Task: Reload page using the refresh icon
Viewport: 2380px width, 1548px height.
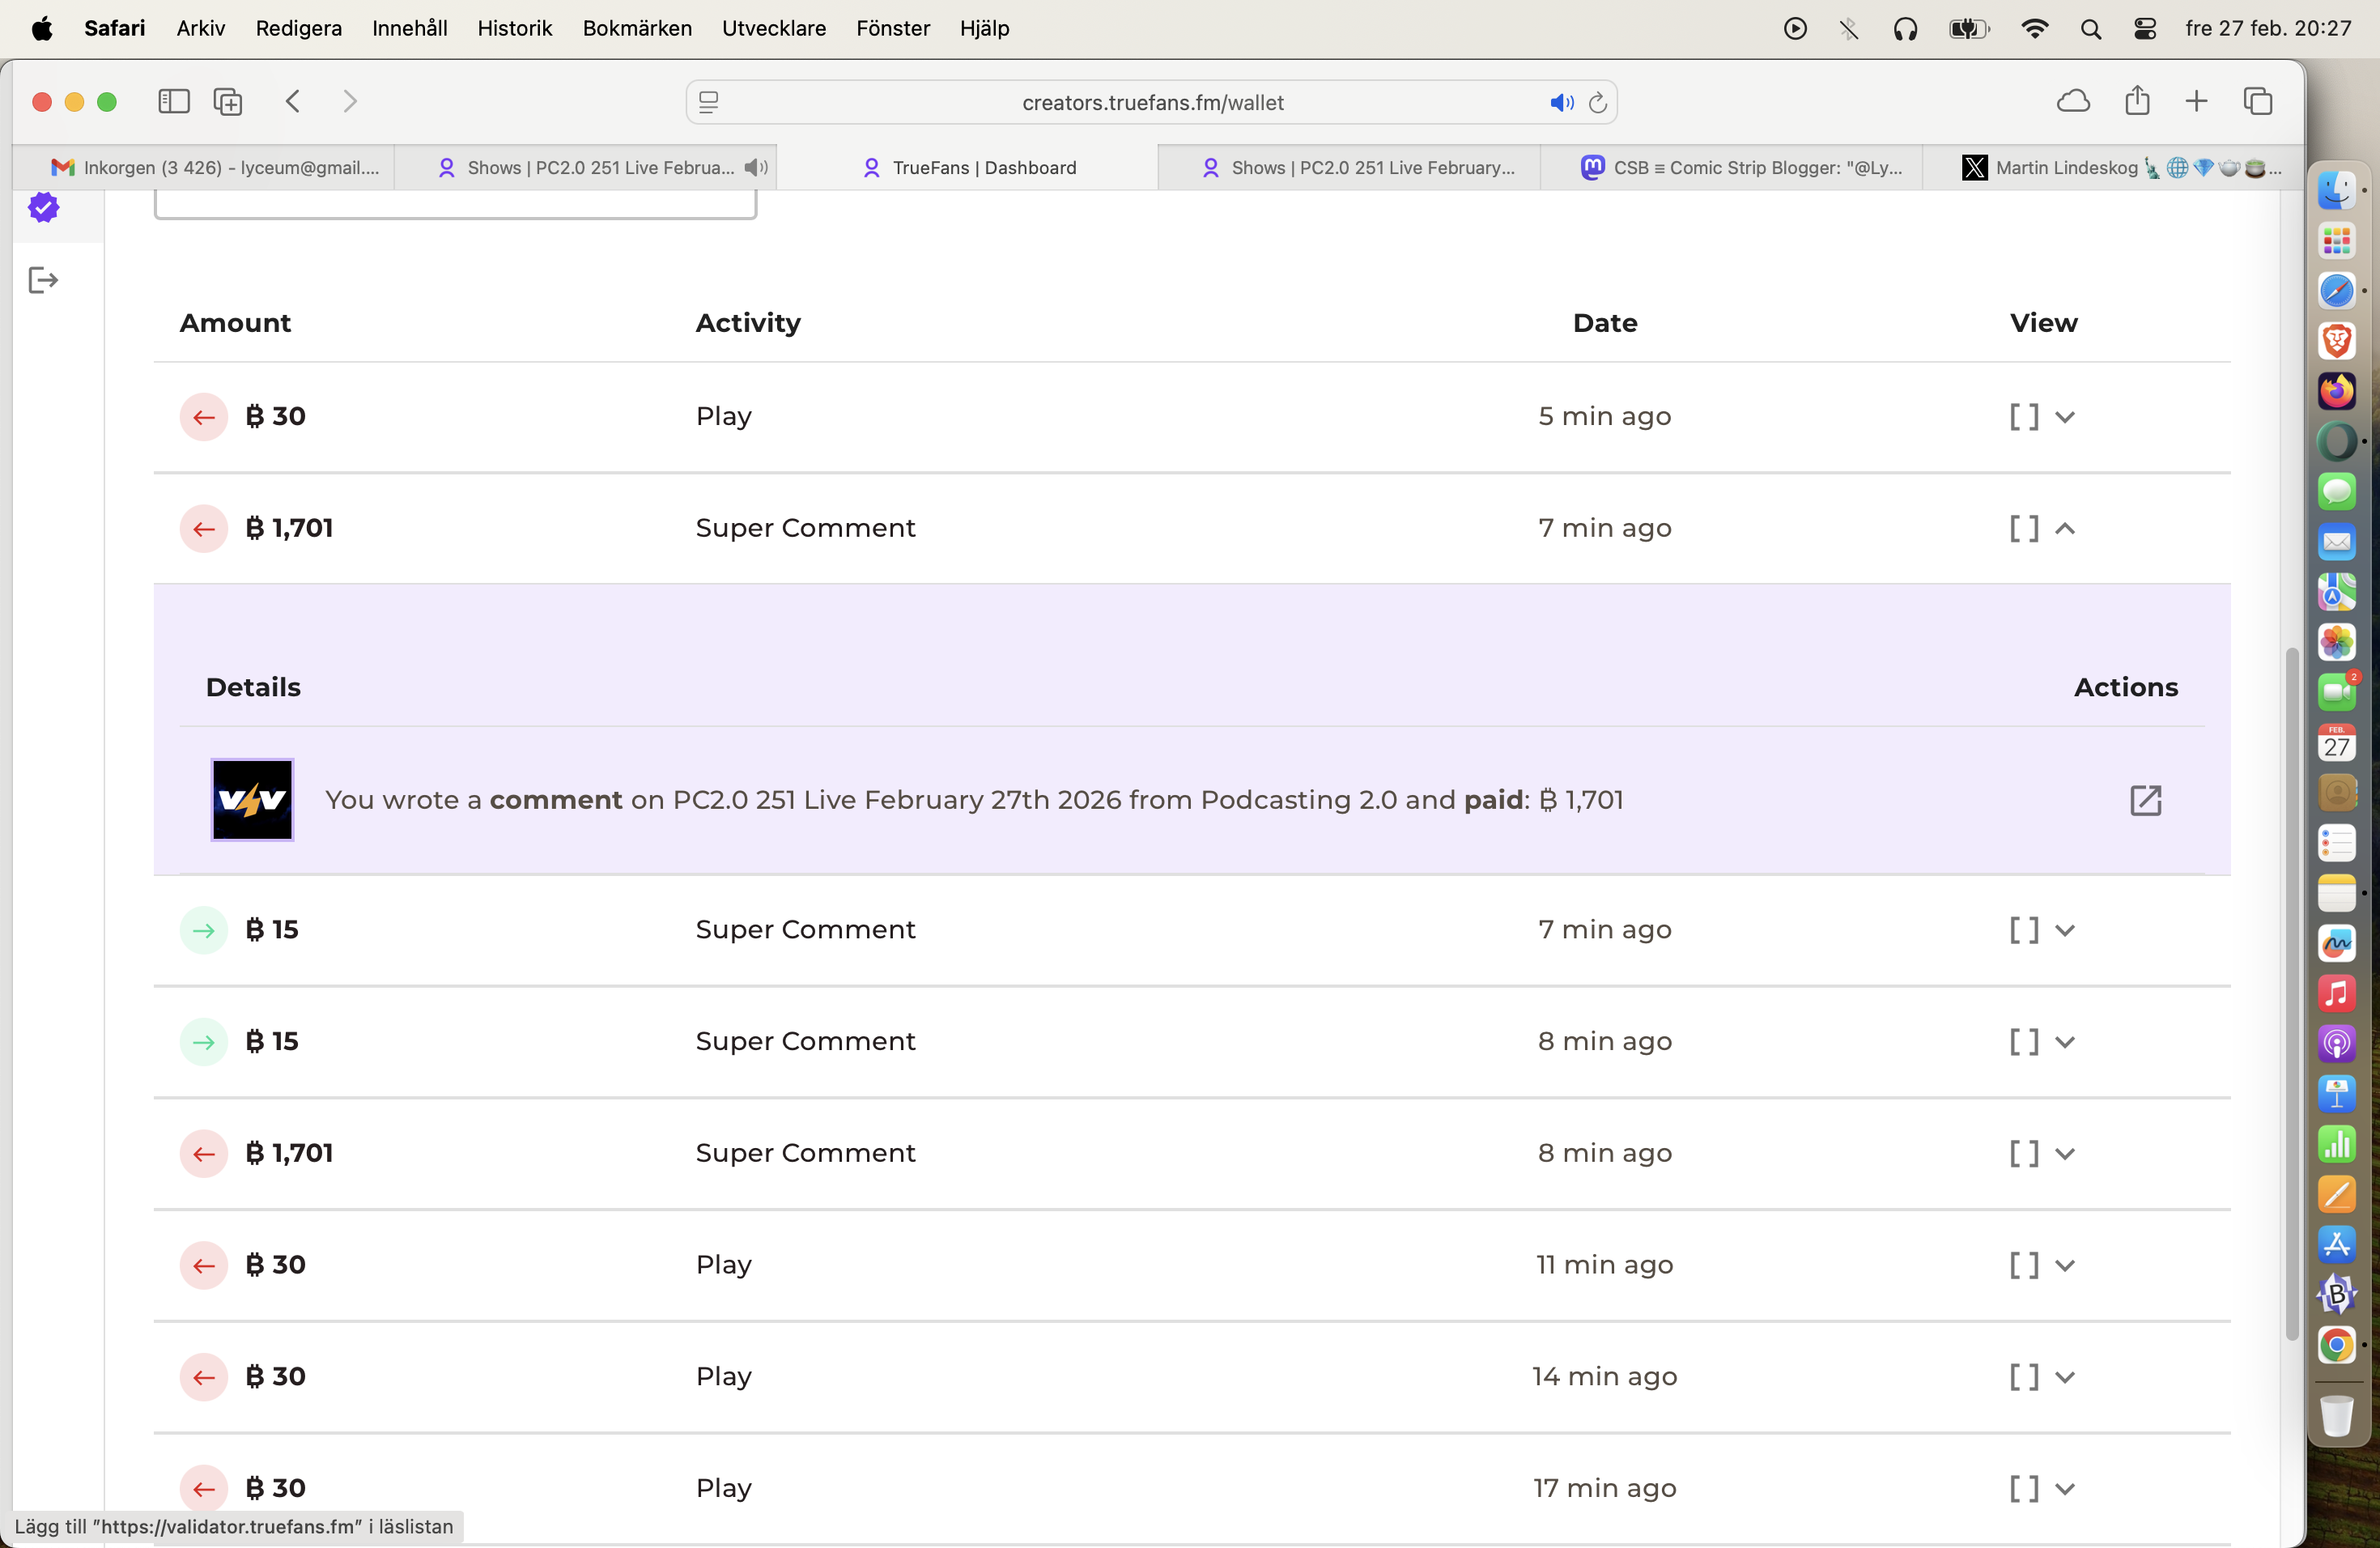Action: point(1598,102)
